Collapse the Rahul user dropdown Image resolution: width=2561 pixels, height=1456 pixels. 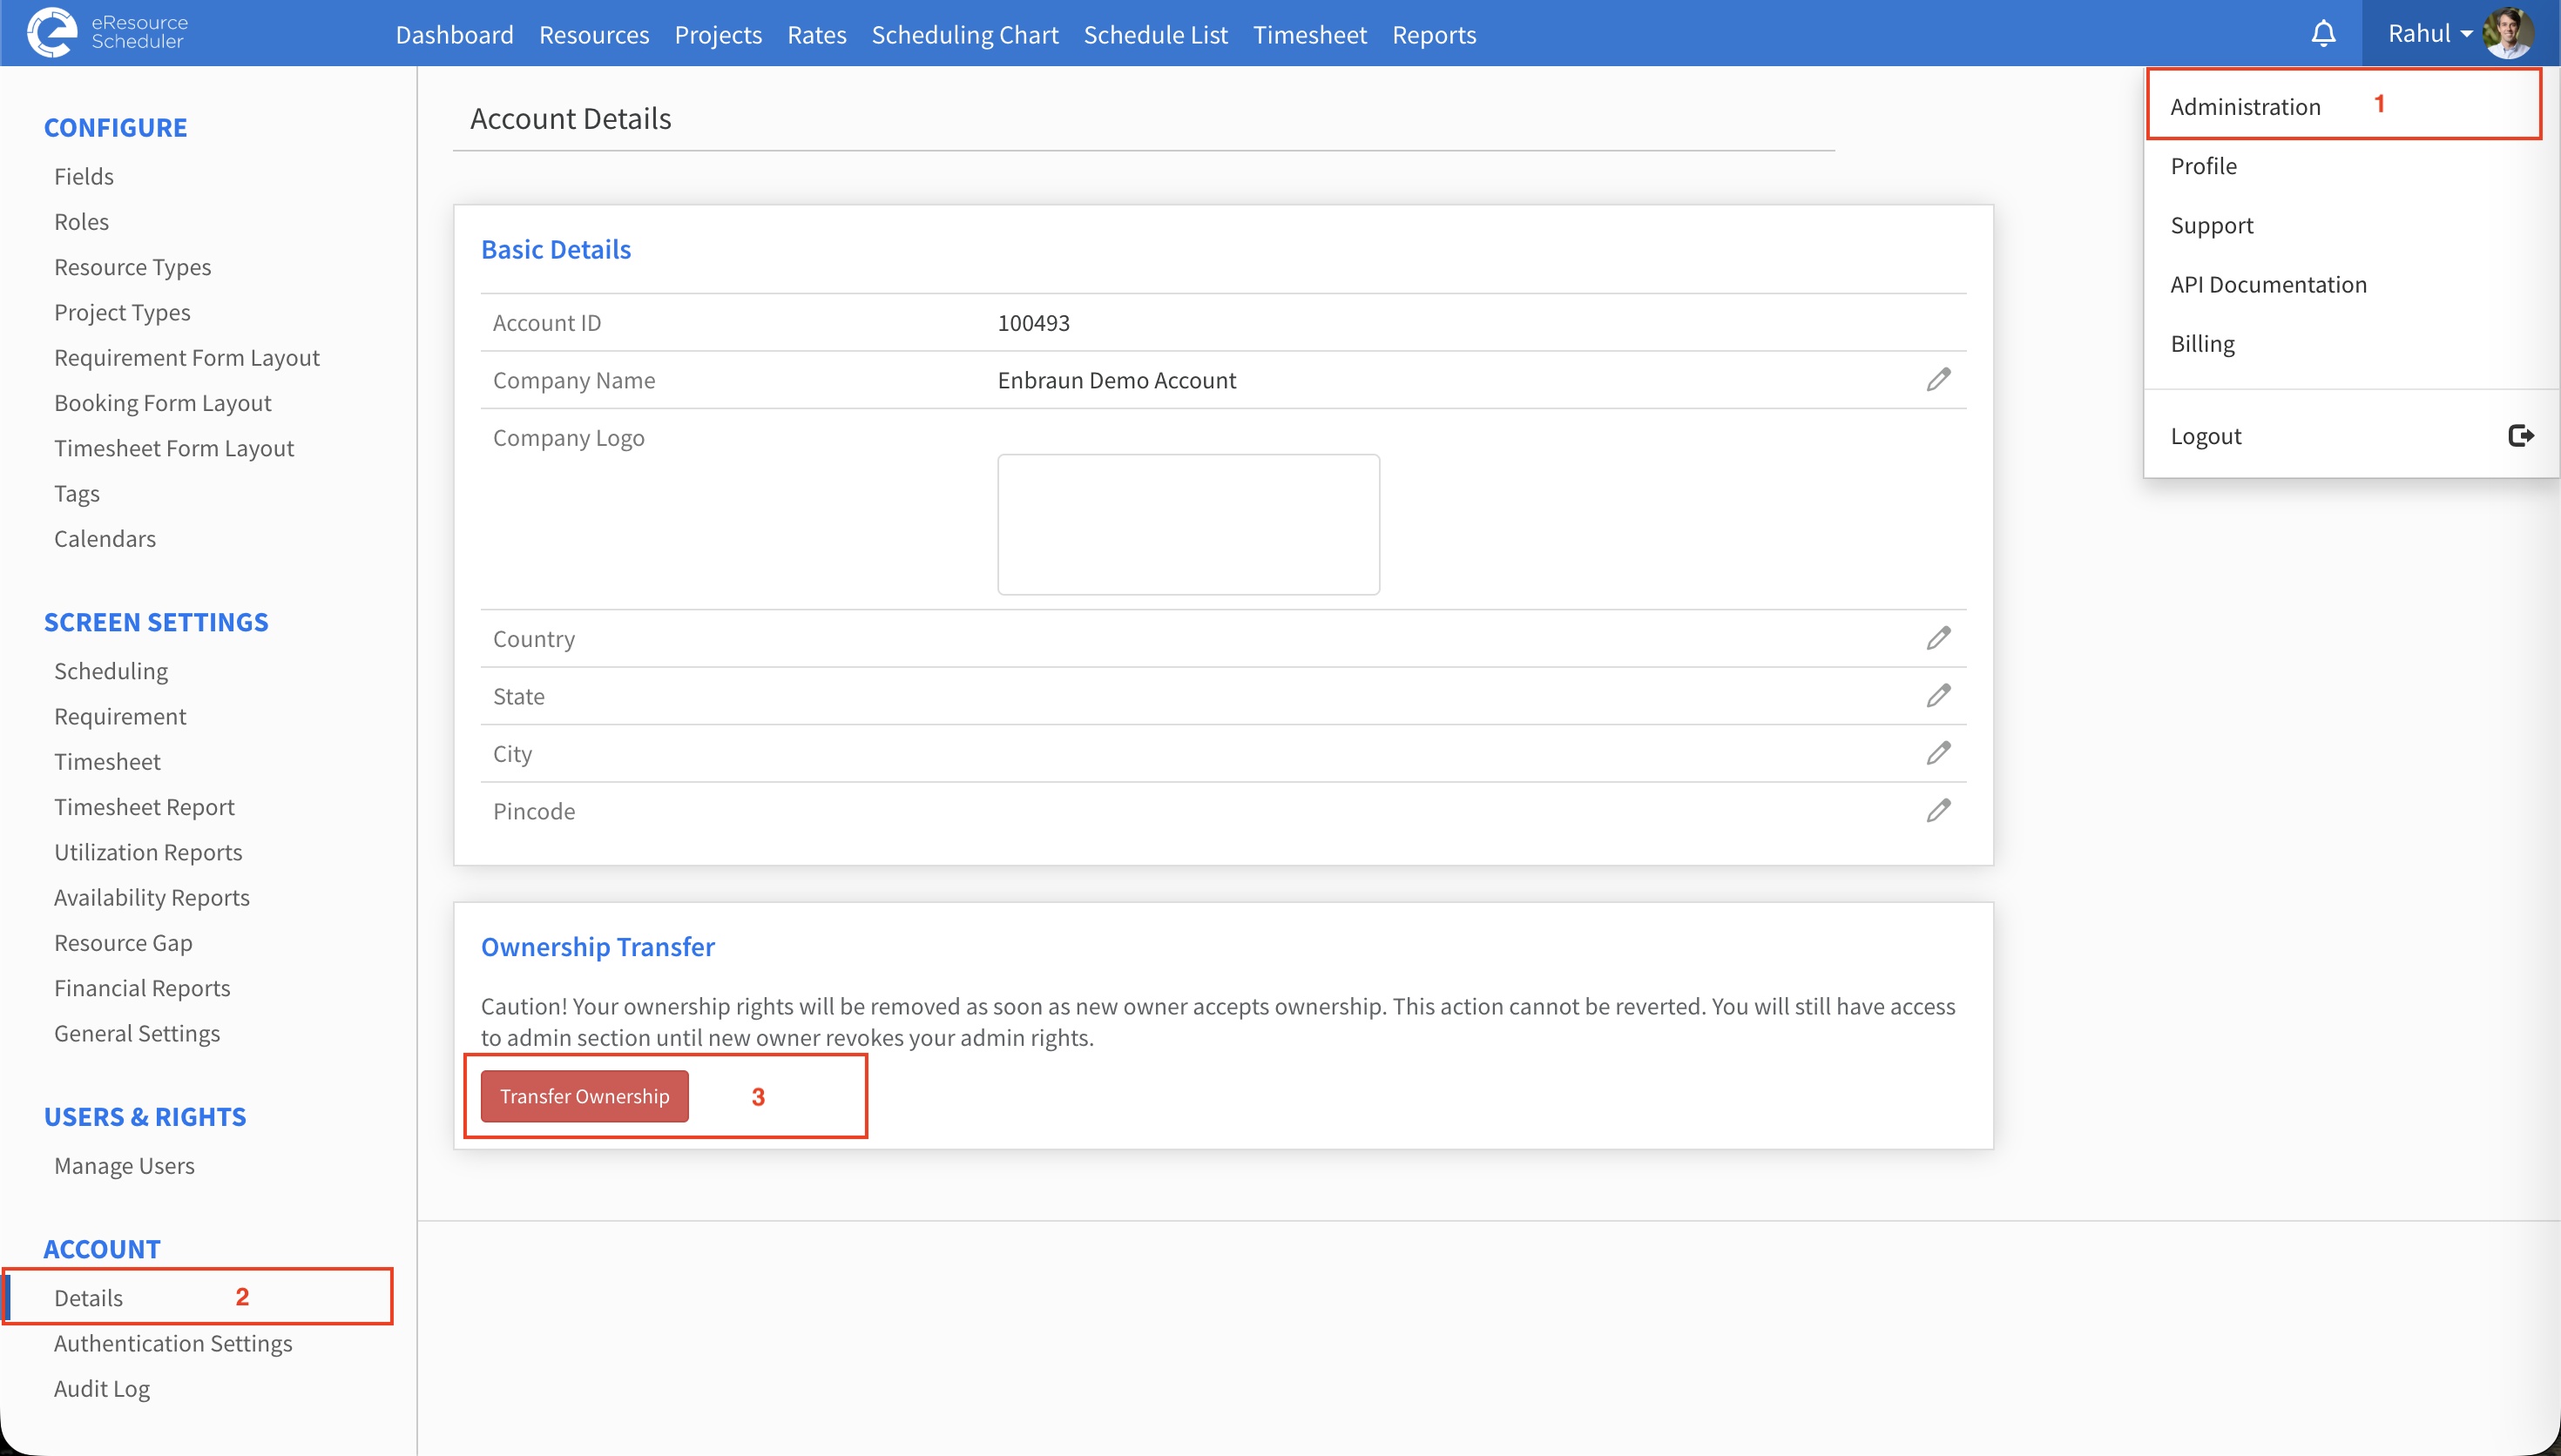pyautogui.click(x=2430, y=34)
